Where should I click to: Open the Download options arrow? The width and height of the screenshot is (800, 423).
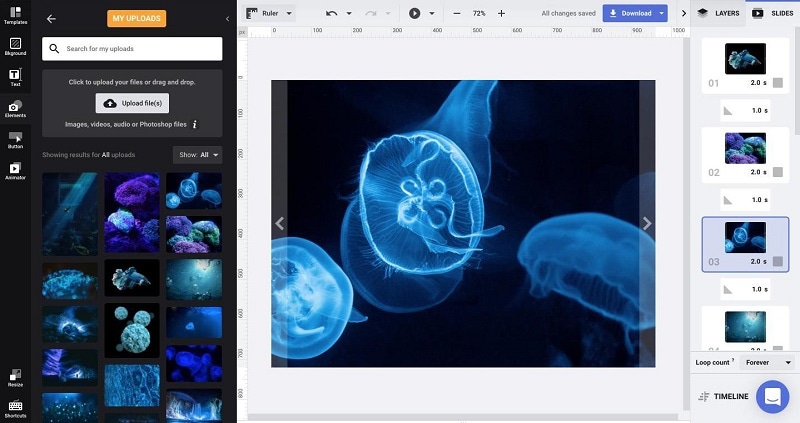tap(661, 13)
